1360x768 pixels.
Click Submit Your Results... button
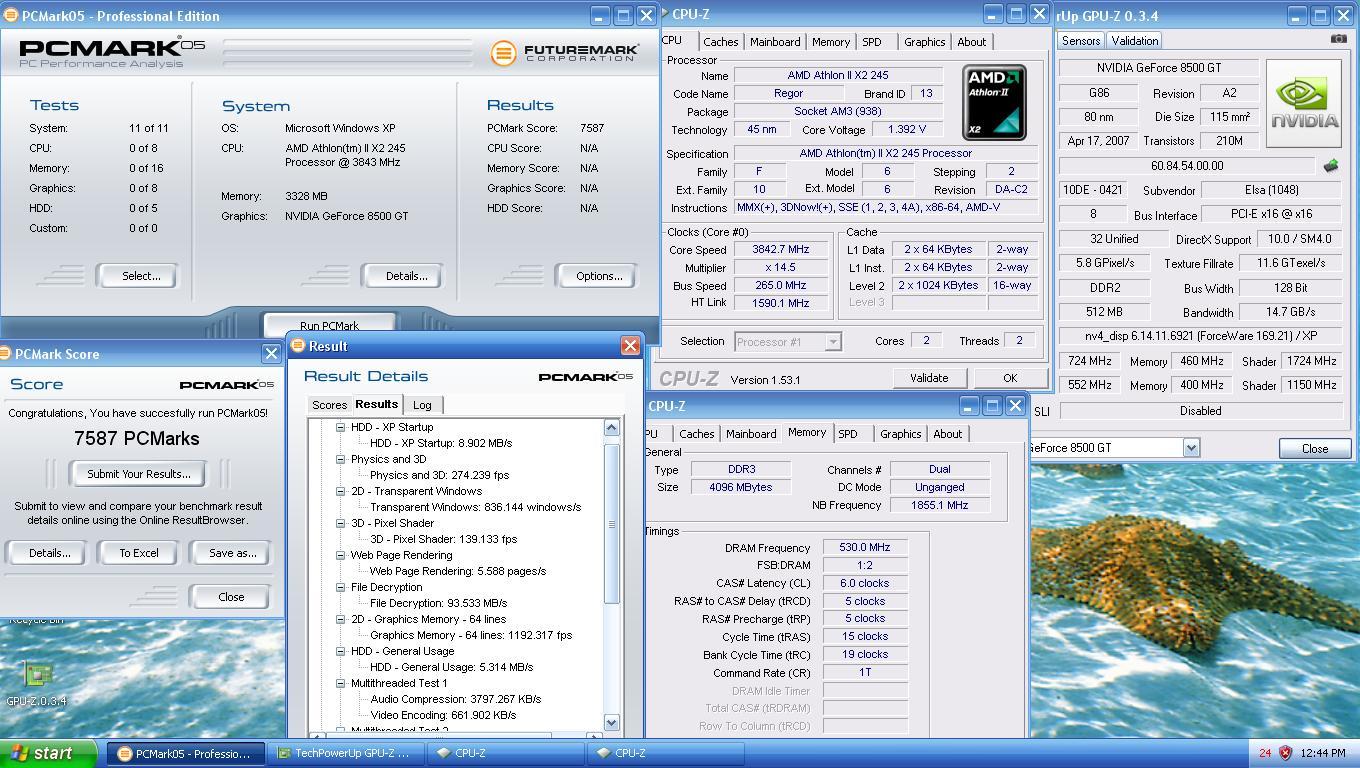(x=138, y=474)
